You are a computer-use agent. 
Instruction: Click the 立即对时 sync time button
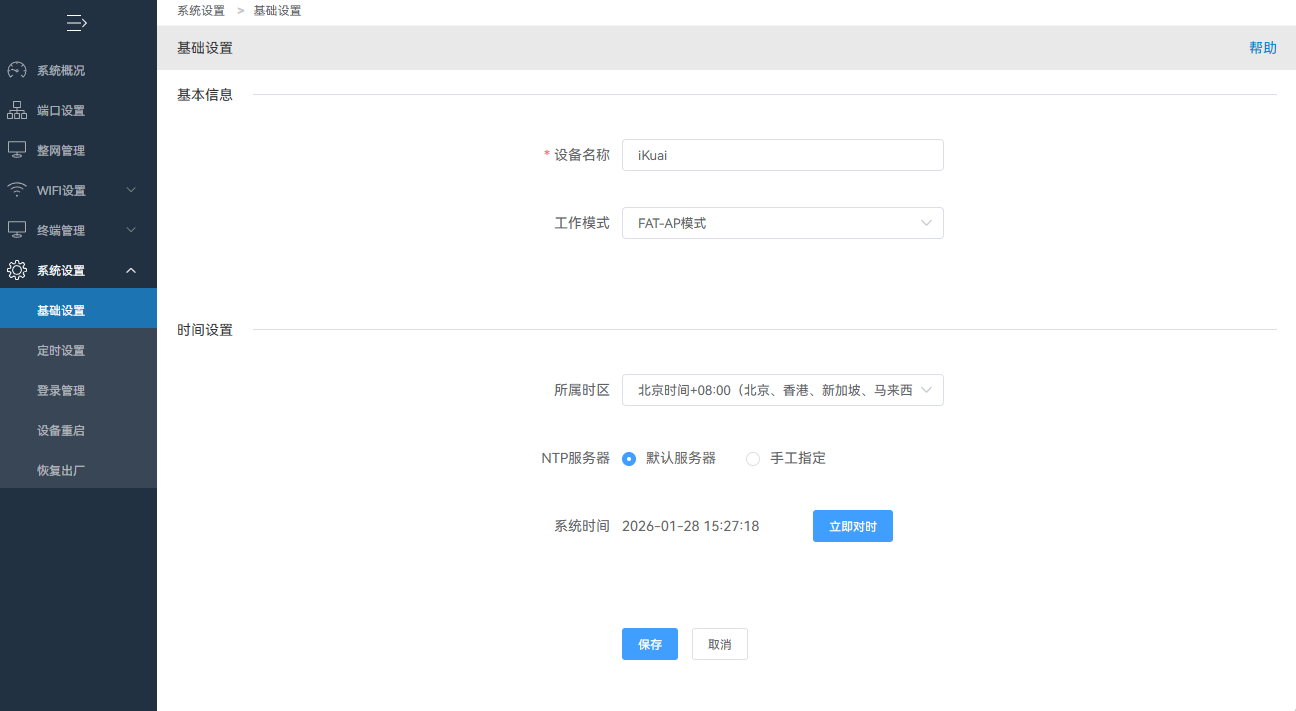(x=853, y=526)
